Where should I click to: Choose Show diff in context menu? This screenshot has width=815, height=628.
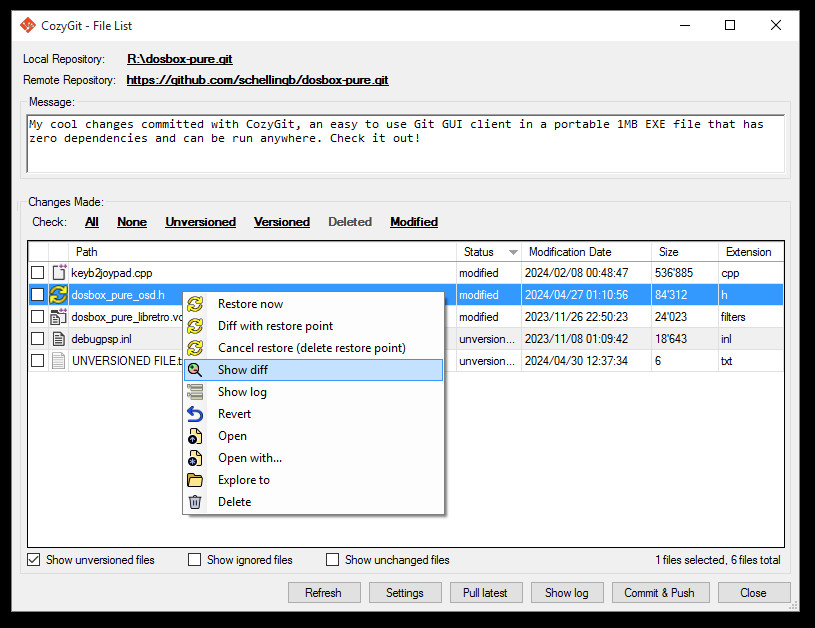[x=313, y=370]
